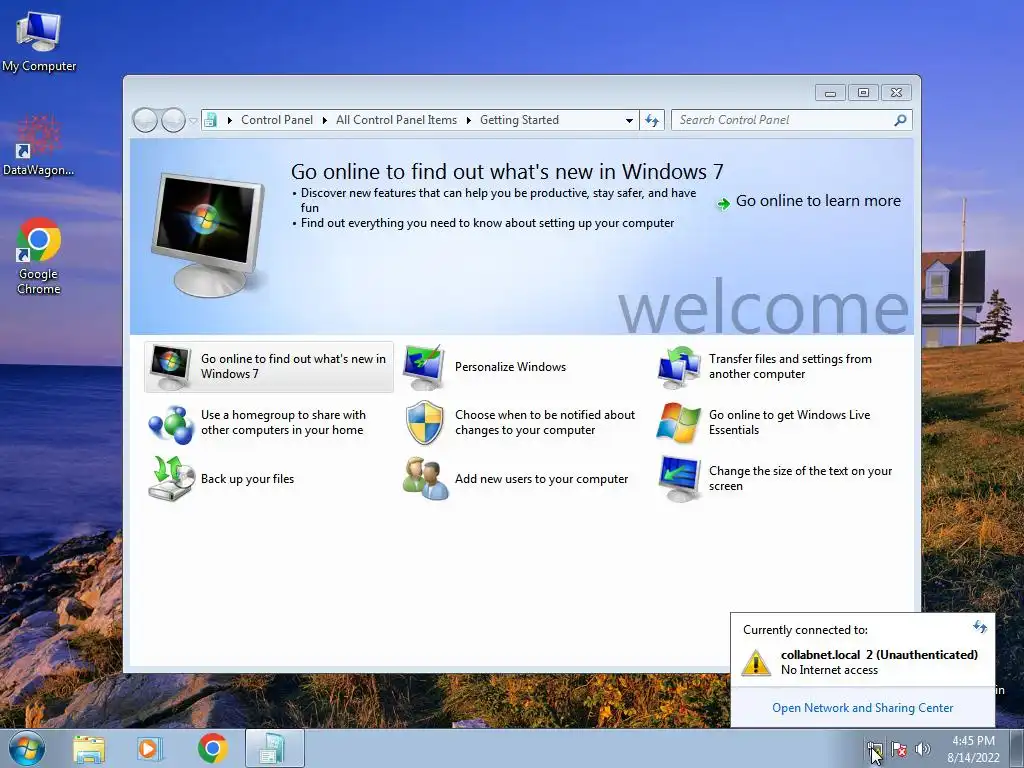Image resolution: width=1024 pixels, height=768 pixels.
Task: Expand arrow after All Control Panel Items
Action: [x=468, y=120]
